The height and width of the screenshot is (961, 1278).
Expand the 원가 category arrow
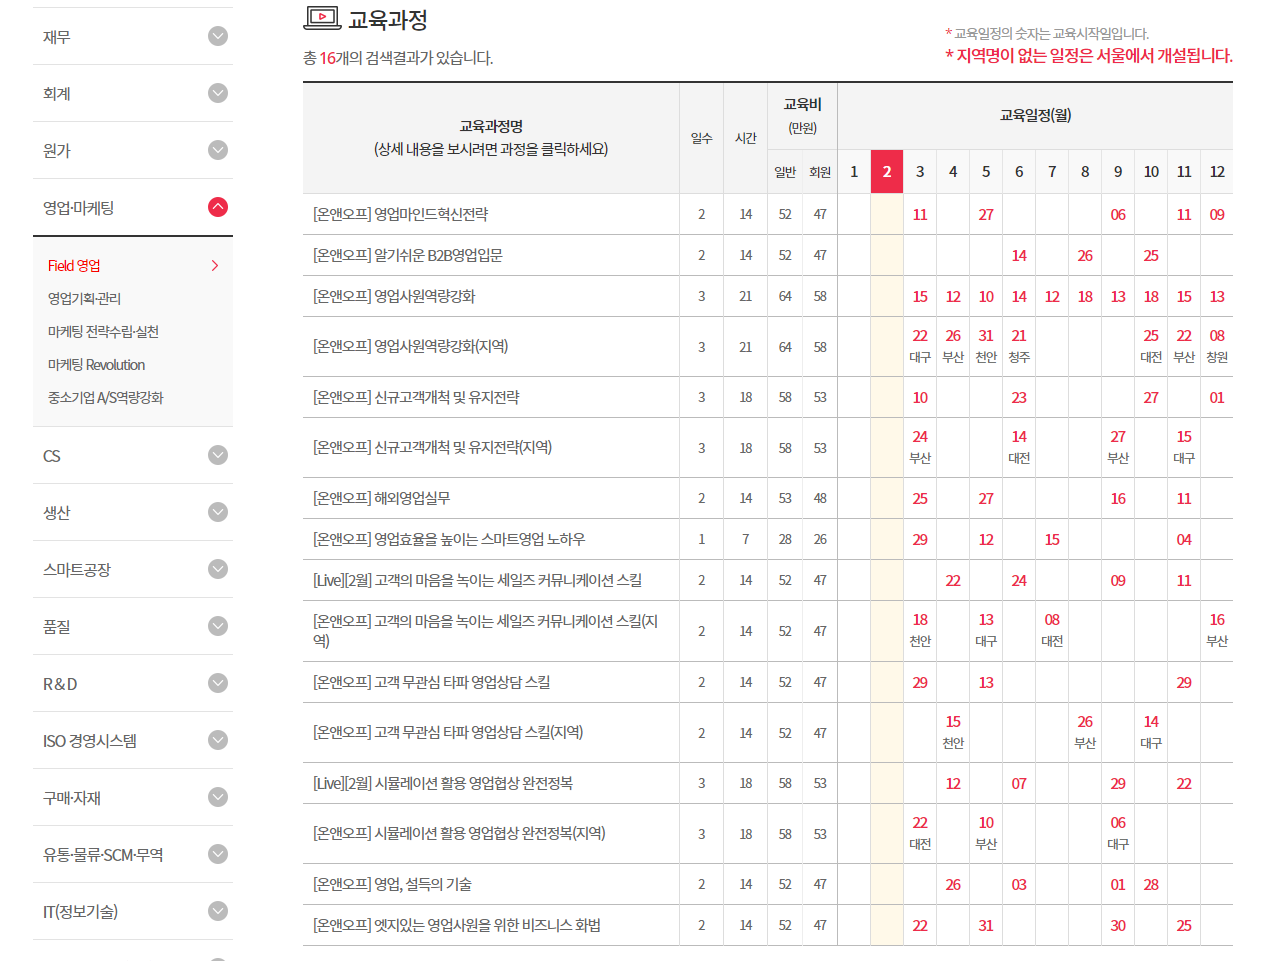[218, 150]
